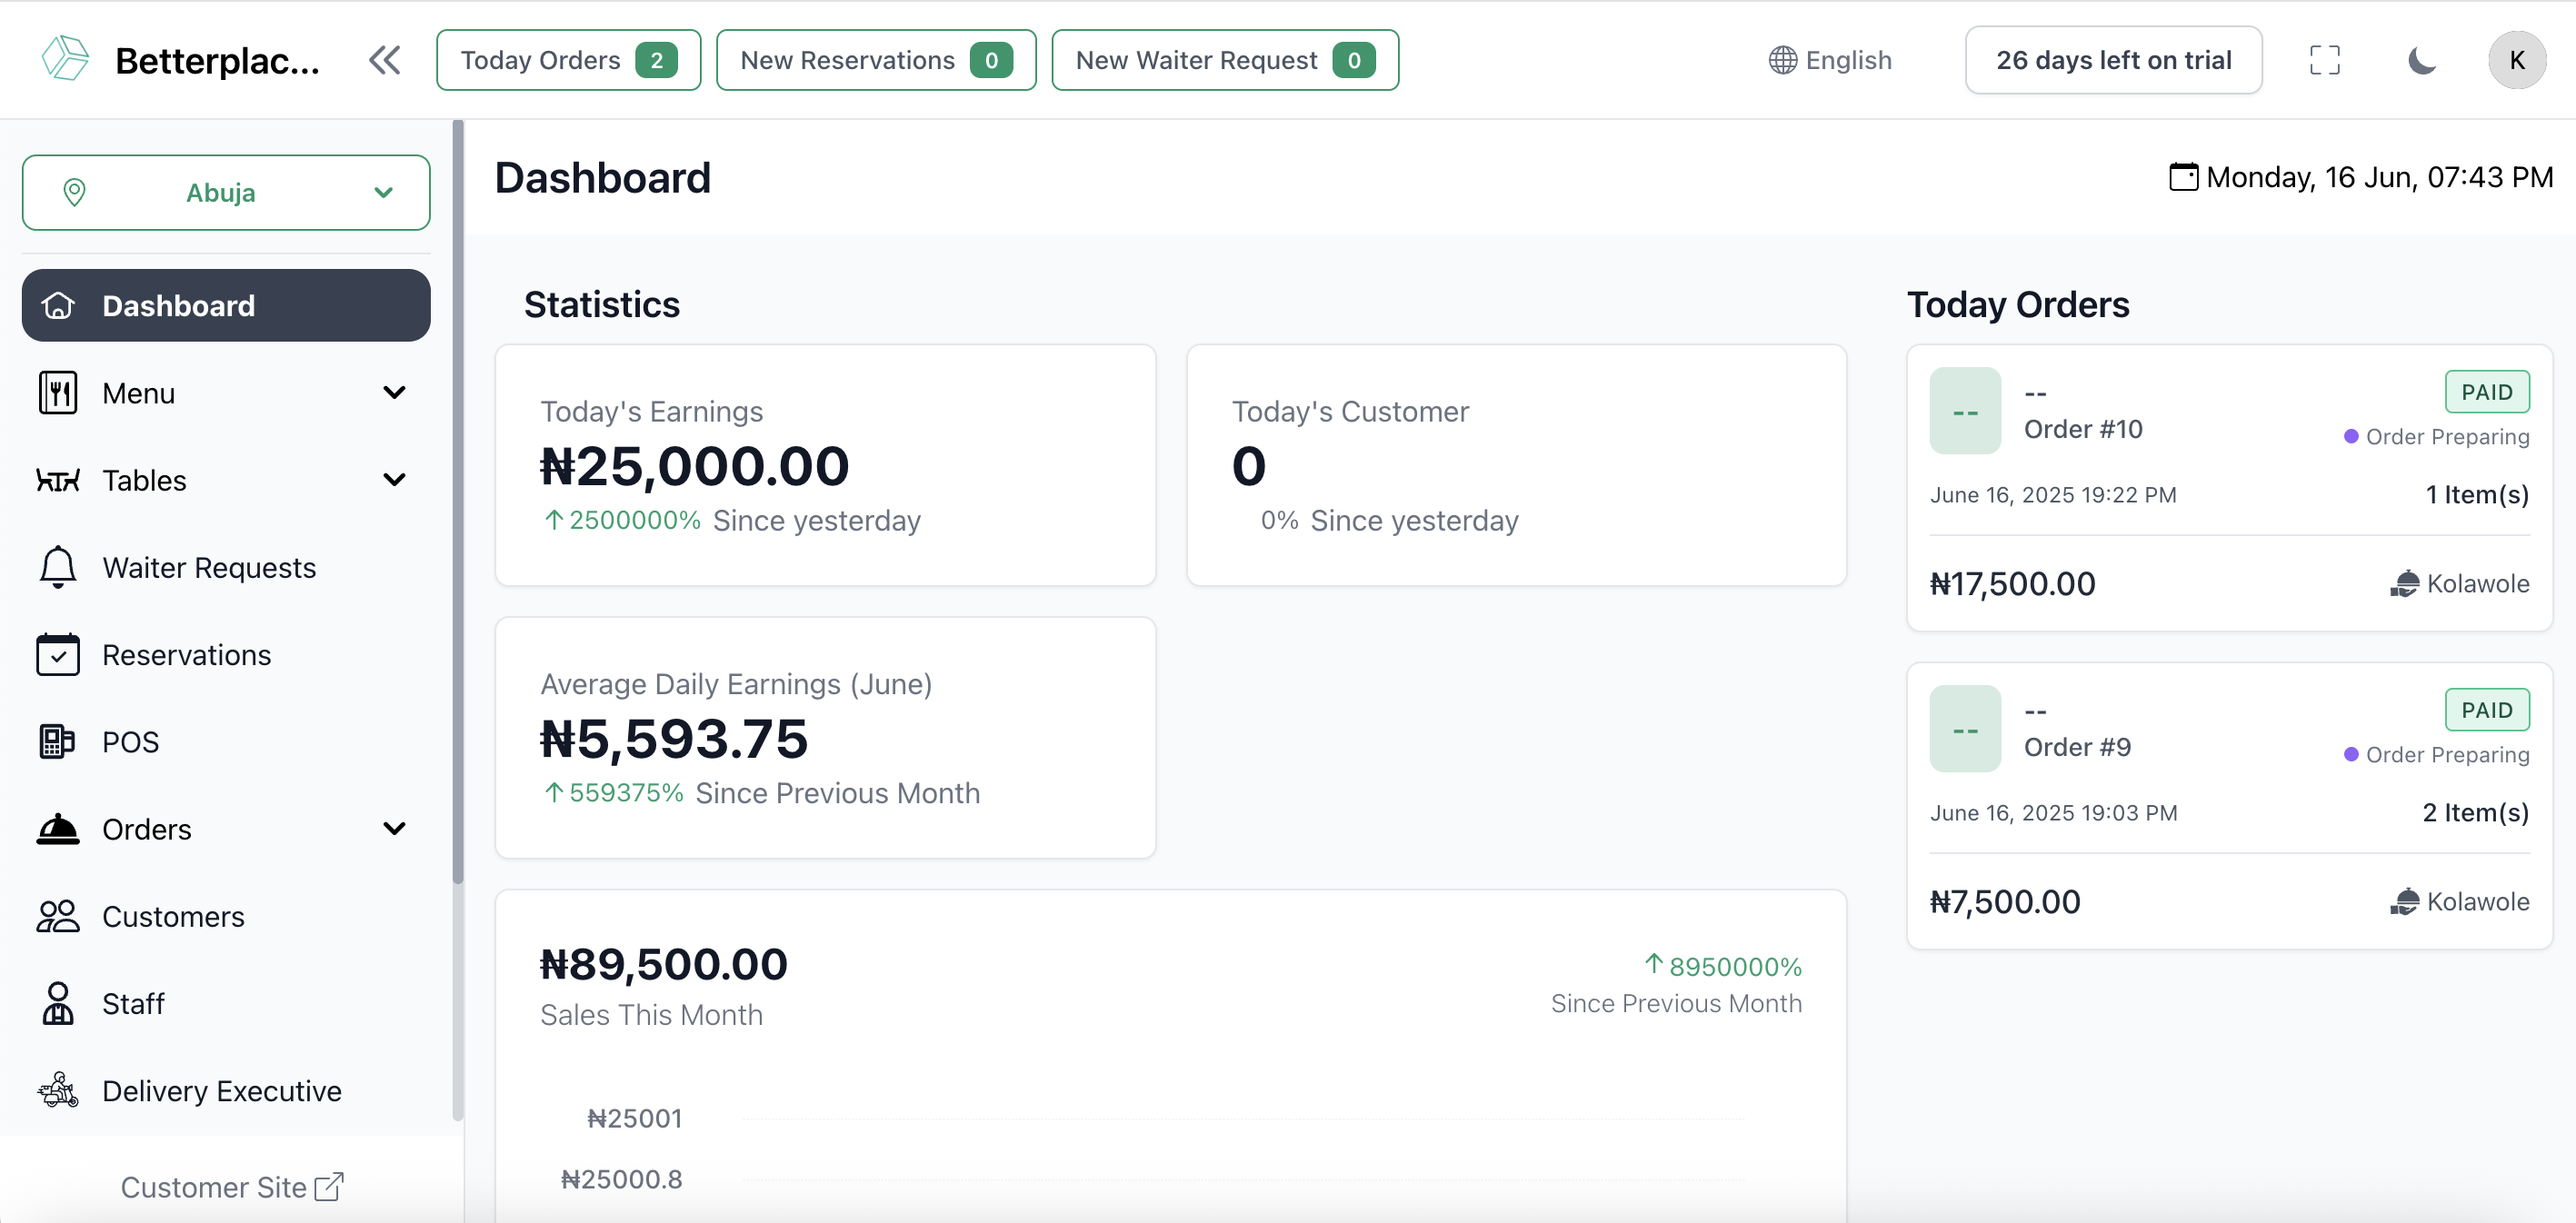Click Today's Earnings up-arrow indicator
Screen dimensions: 2576x1223
(554, 520)
